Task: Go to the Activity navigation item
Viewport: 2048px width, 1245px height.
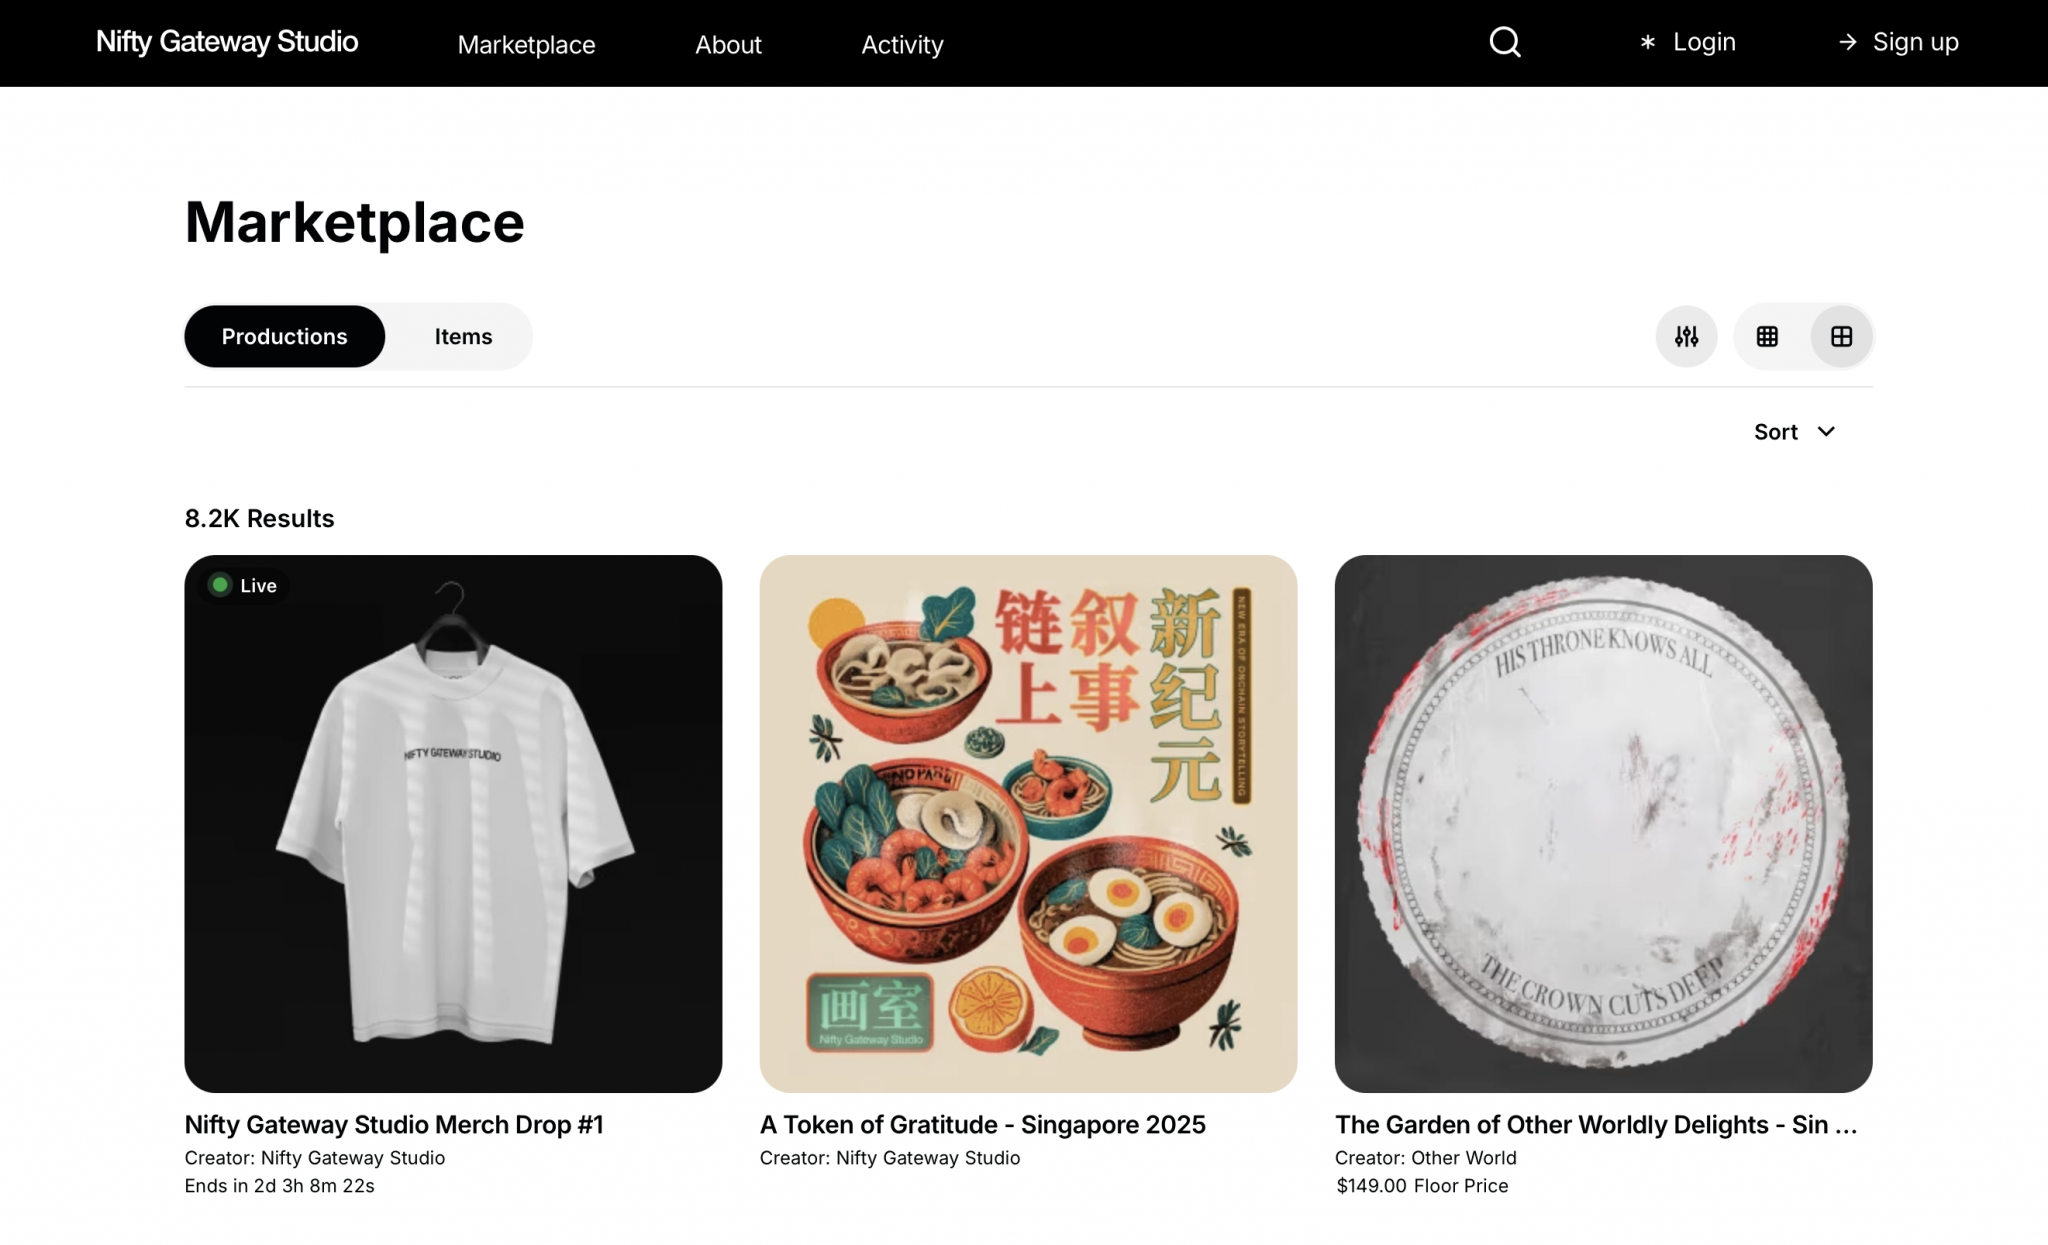Action: click(902, 44)
